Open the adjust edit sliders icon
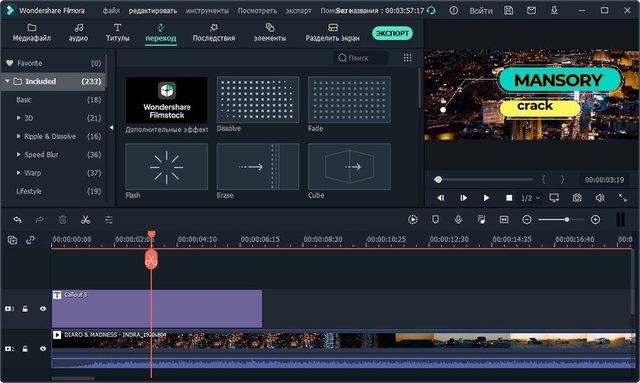 pos(108,220)
